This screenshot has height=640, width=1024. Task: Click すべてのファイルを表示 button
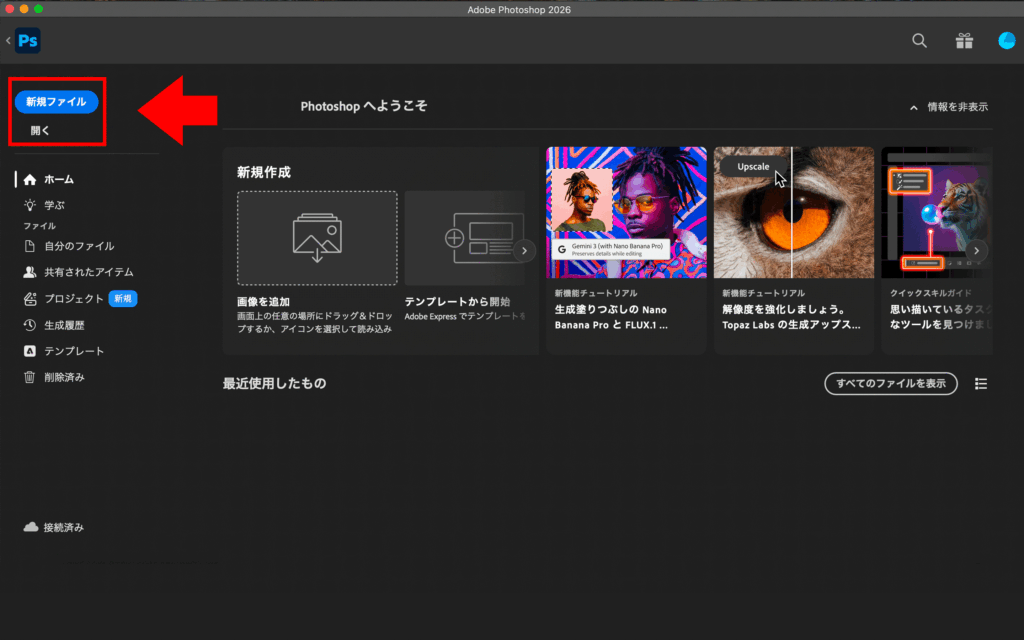[890, 384]
